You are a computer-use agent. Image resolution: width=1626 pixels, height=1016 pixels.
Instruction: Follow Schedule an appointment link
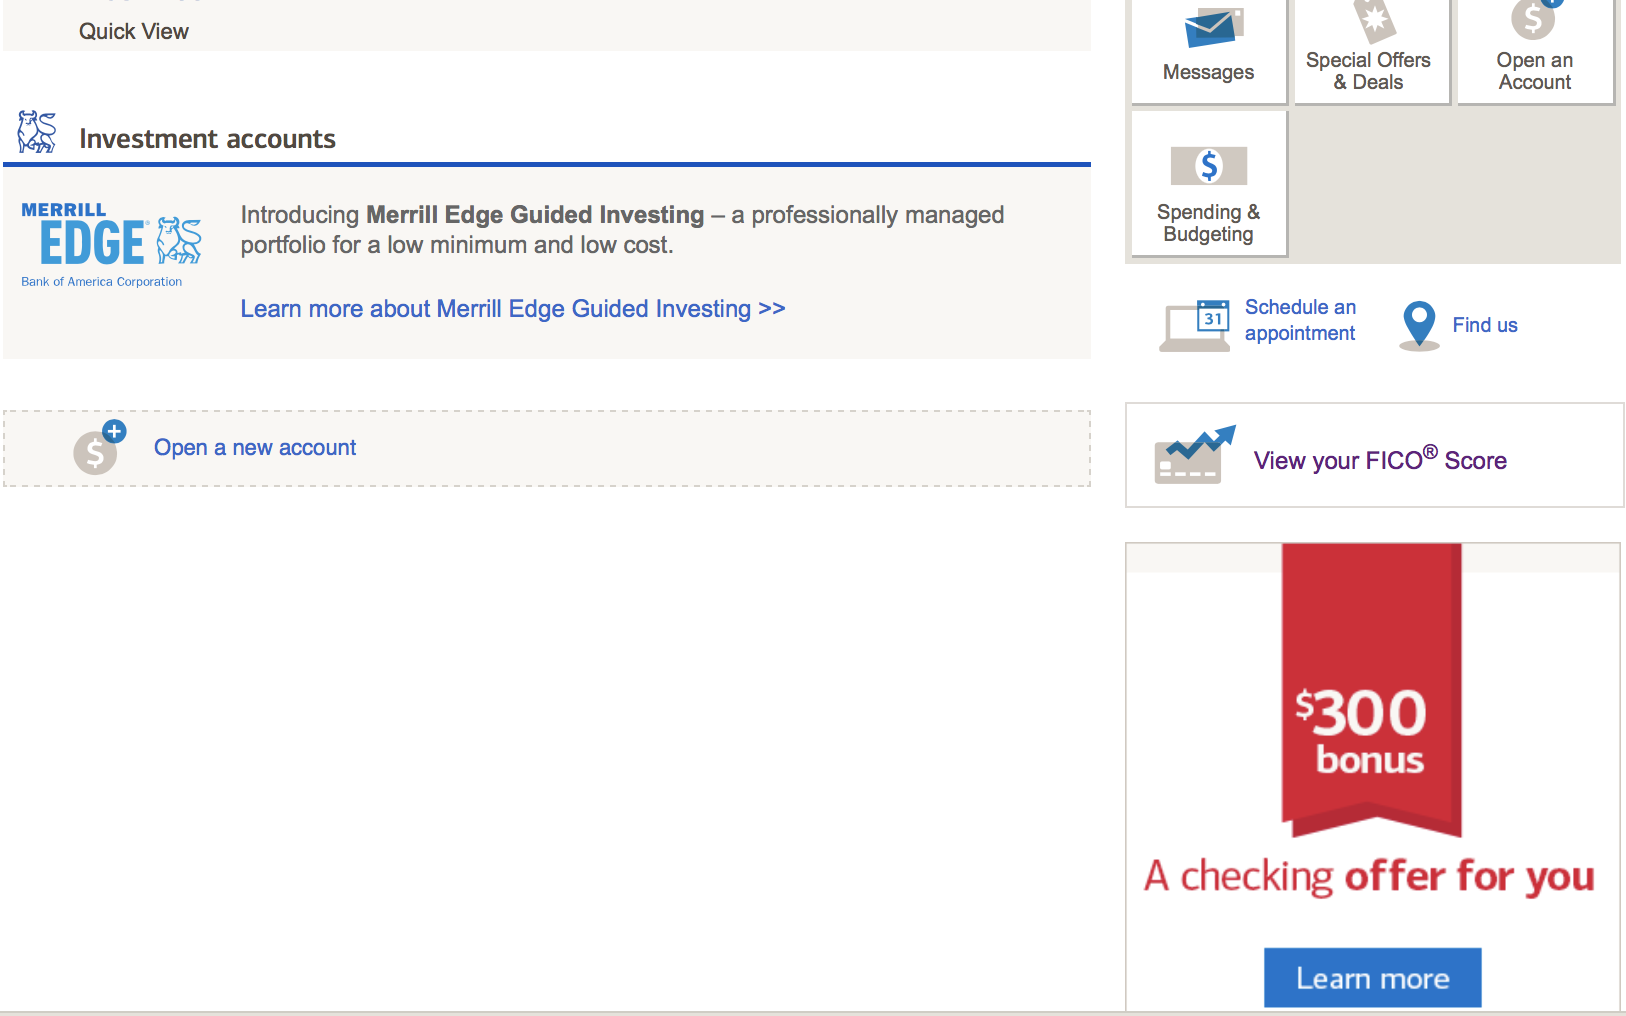pyautogui.click(x=1300, y=320)
